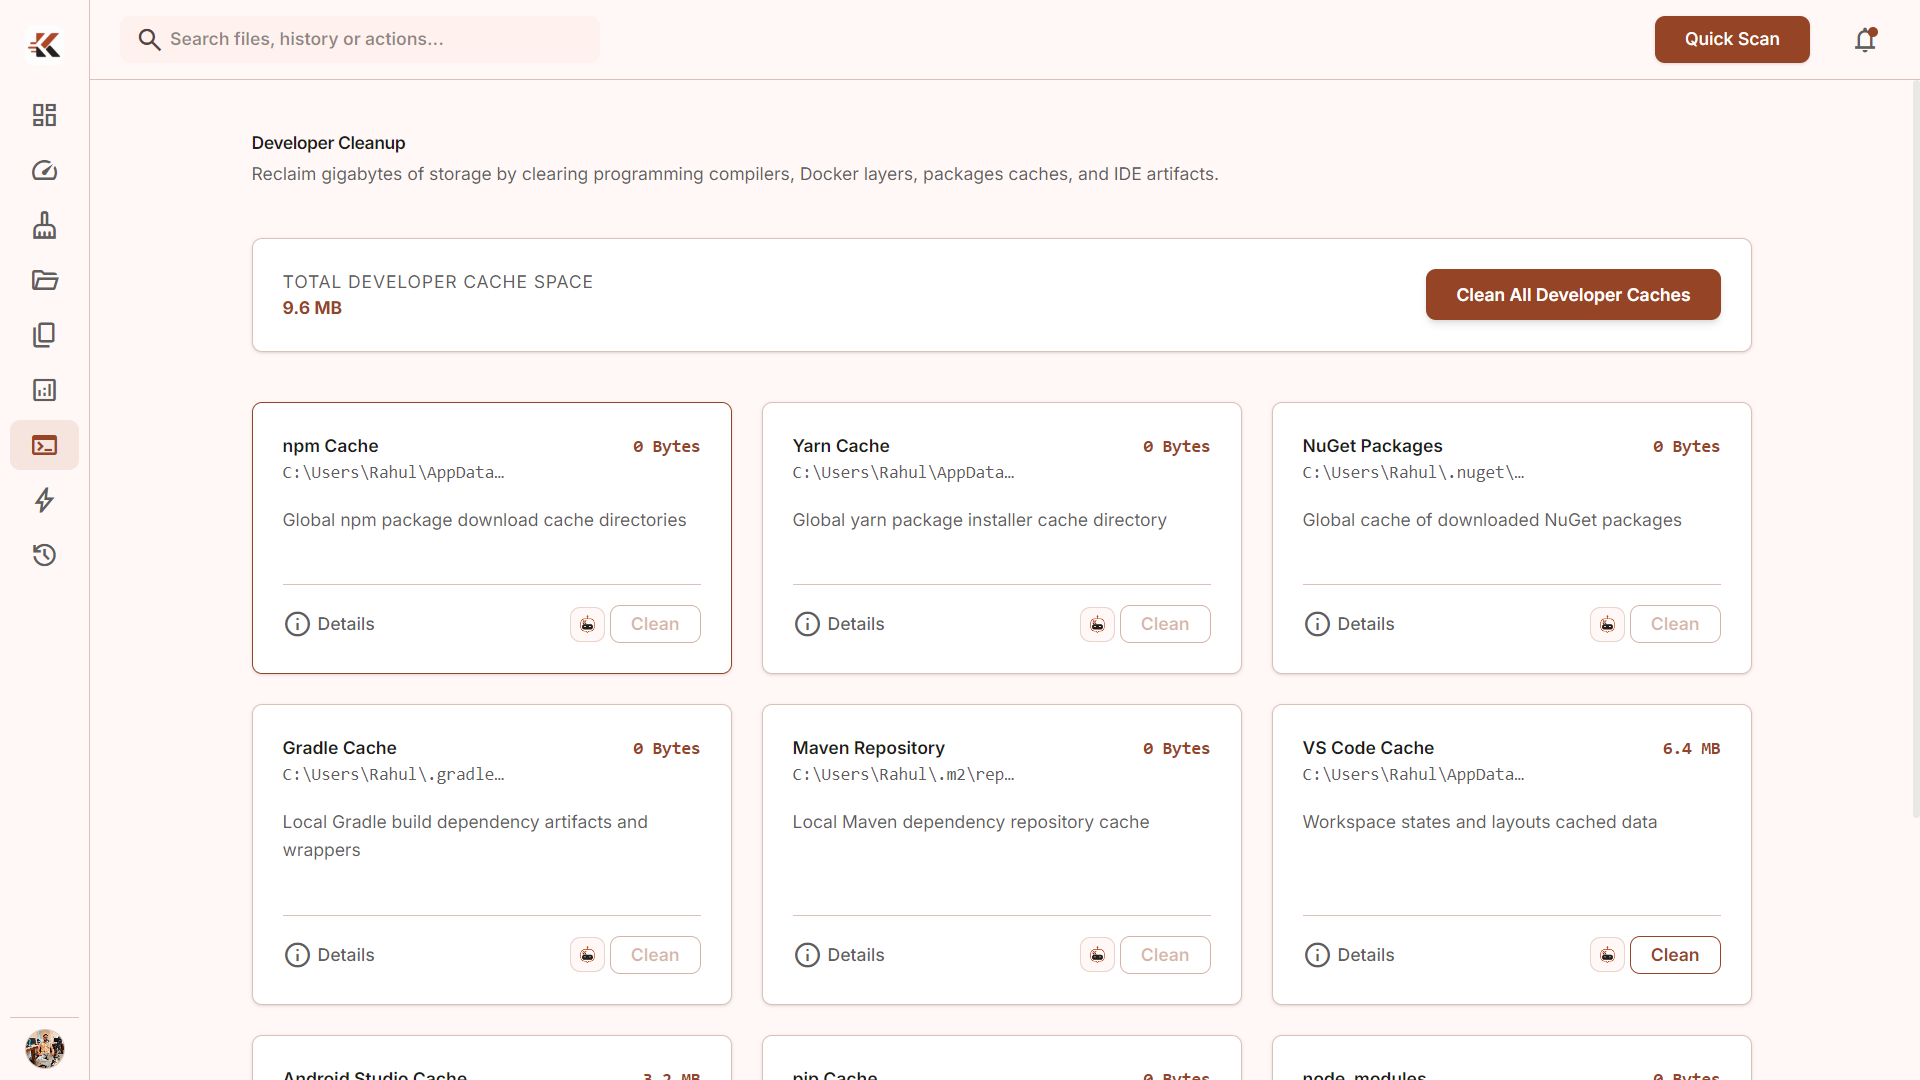
Task: Open the bar chart analytics icon
Action: pyautogui.click(x=44, y=390)
